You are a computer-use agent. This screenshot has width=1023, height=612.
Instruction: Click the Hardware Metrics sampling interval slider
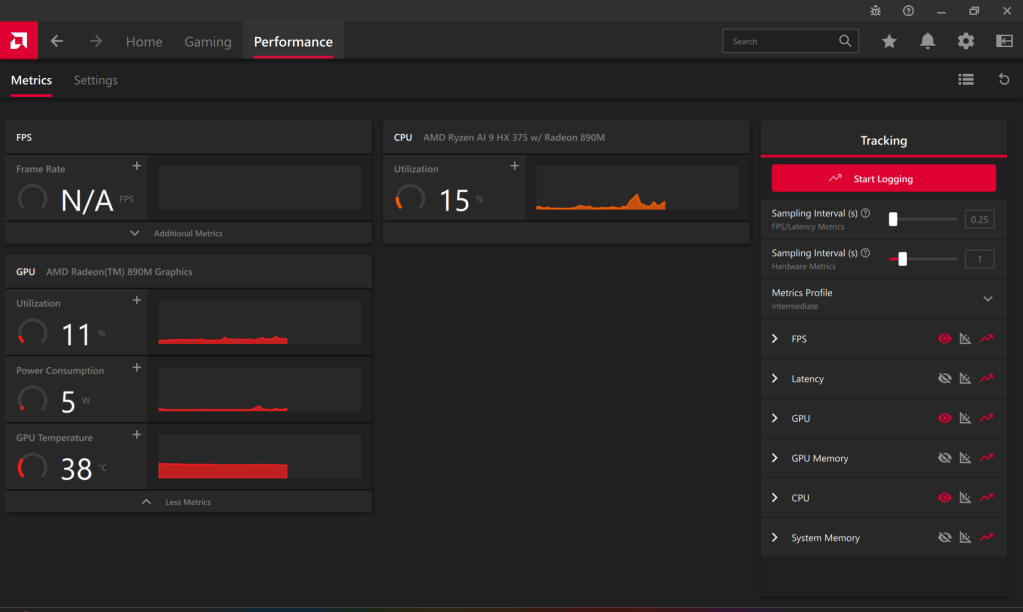(x=923, y=259)
